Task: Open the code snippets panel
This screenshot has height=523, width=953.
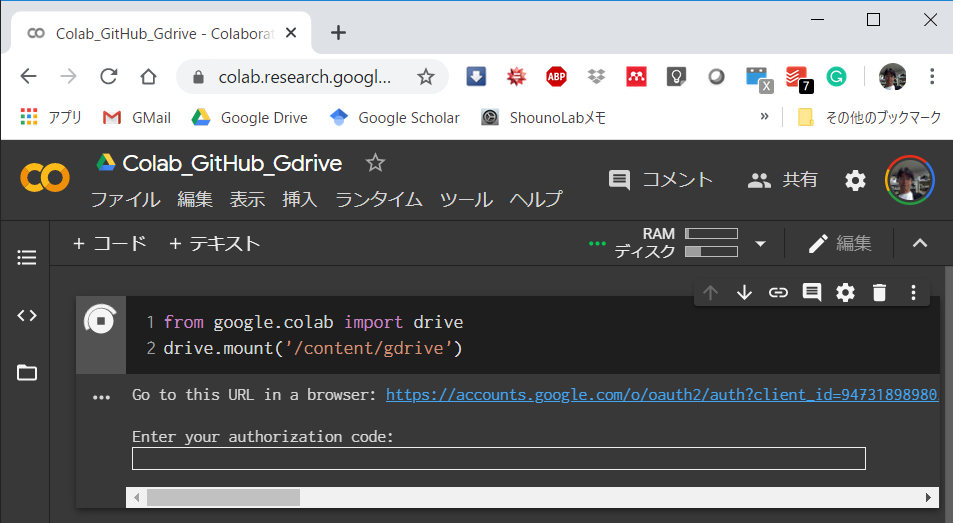Action: tap(26, 315)
